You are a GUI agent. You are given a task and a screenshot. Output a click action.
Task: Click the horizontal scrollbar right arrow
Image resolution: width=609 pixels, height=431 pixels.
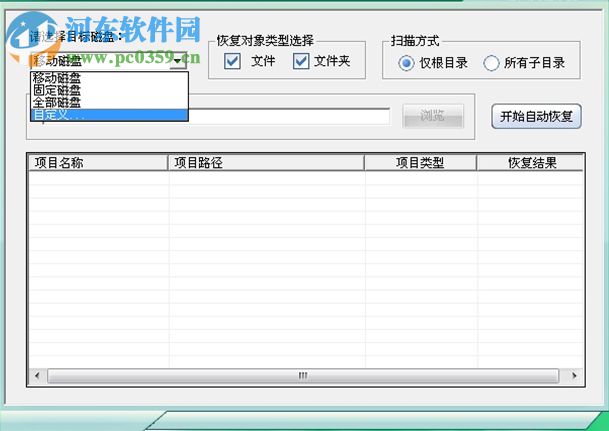pos(574,376)
